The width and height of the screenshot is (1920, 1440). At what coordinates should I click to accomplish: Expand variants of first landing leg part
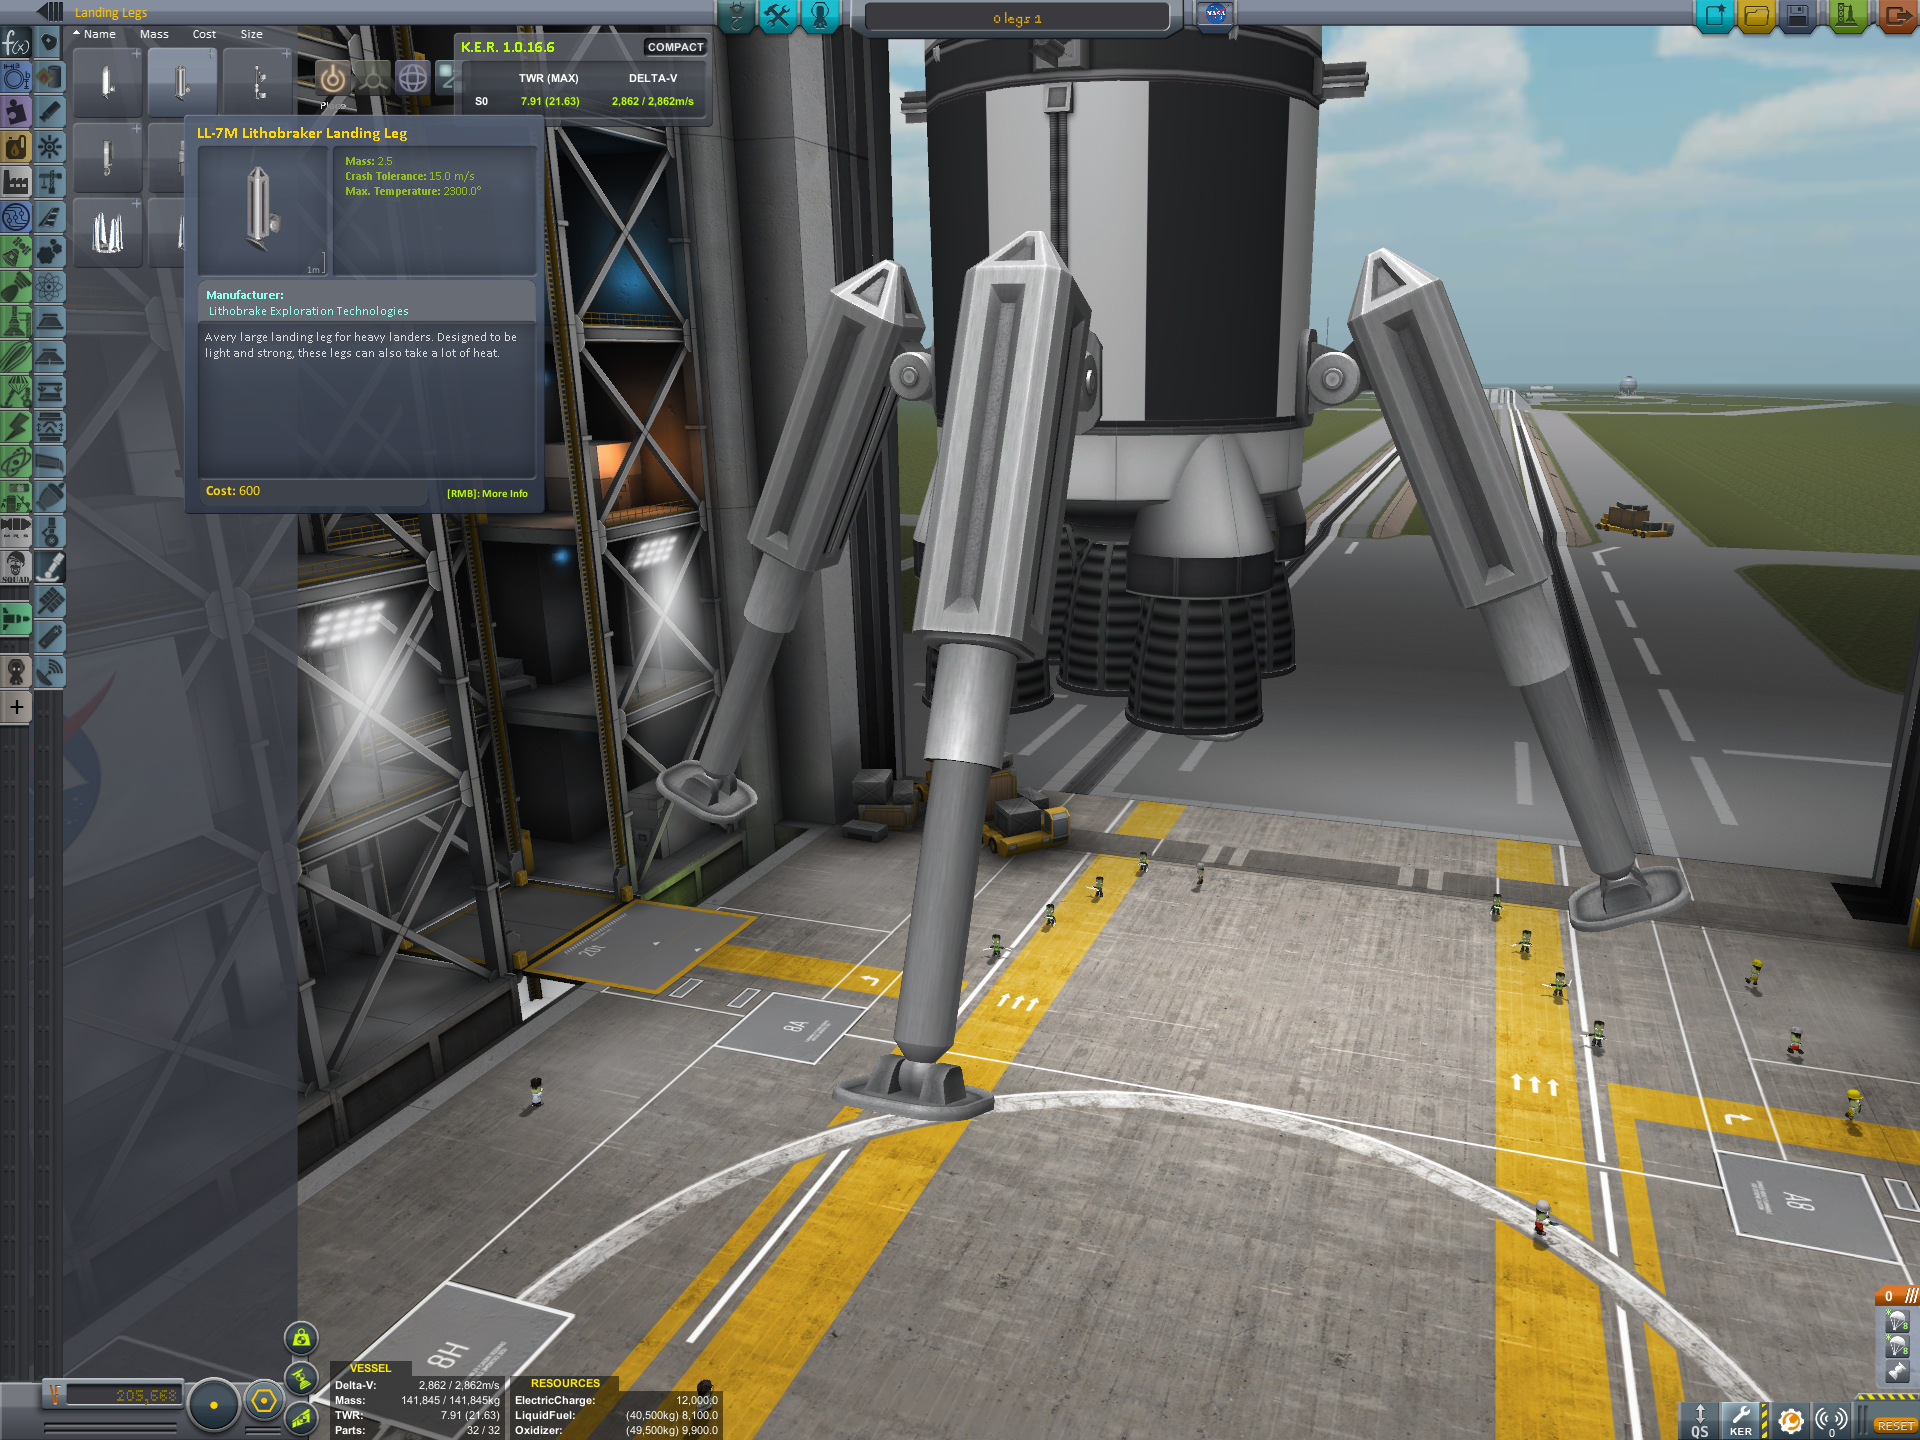[137, 54]
